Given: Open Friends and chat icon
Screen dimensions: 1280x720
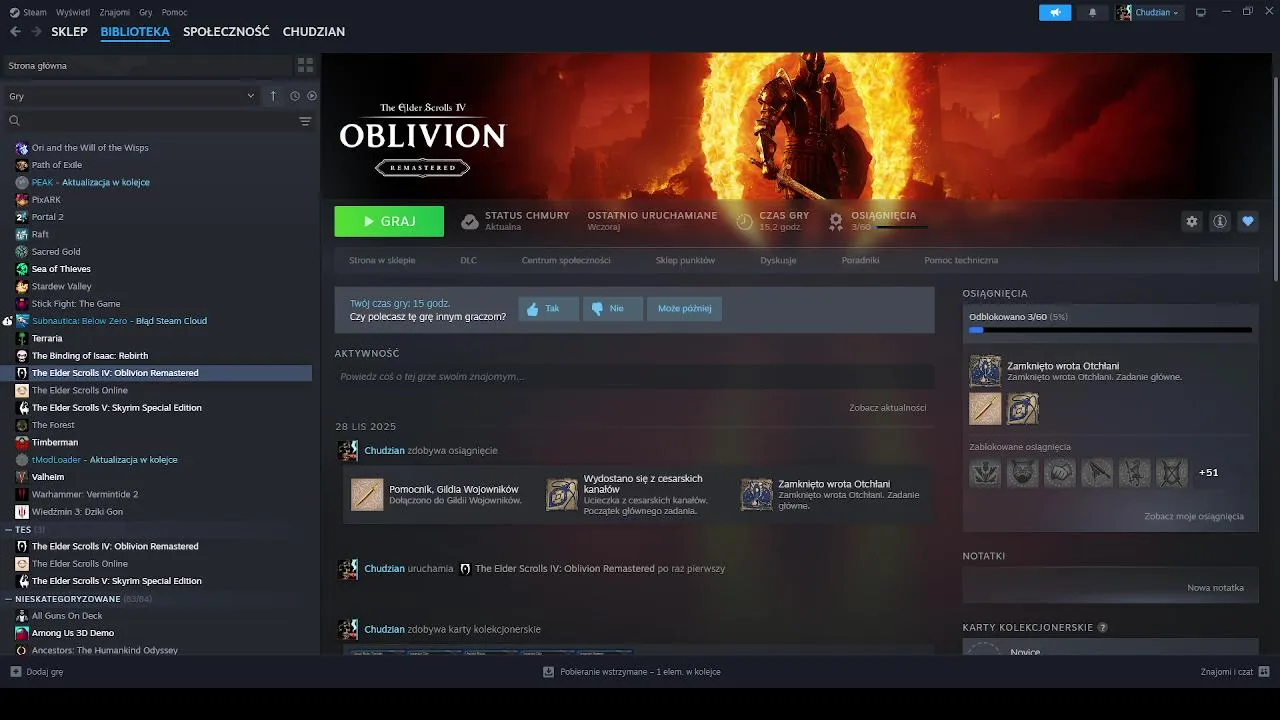Looking at the screenshot, I should (1264, 672).
